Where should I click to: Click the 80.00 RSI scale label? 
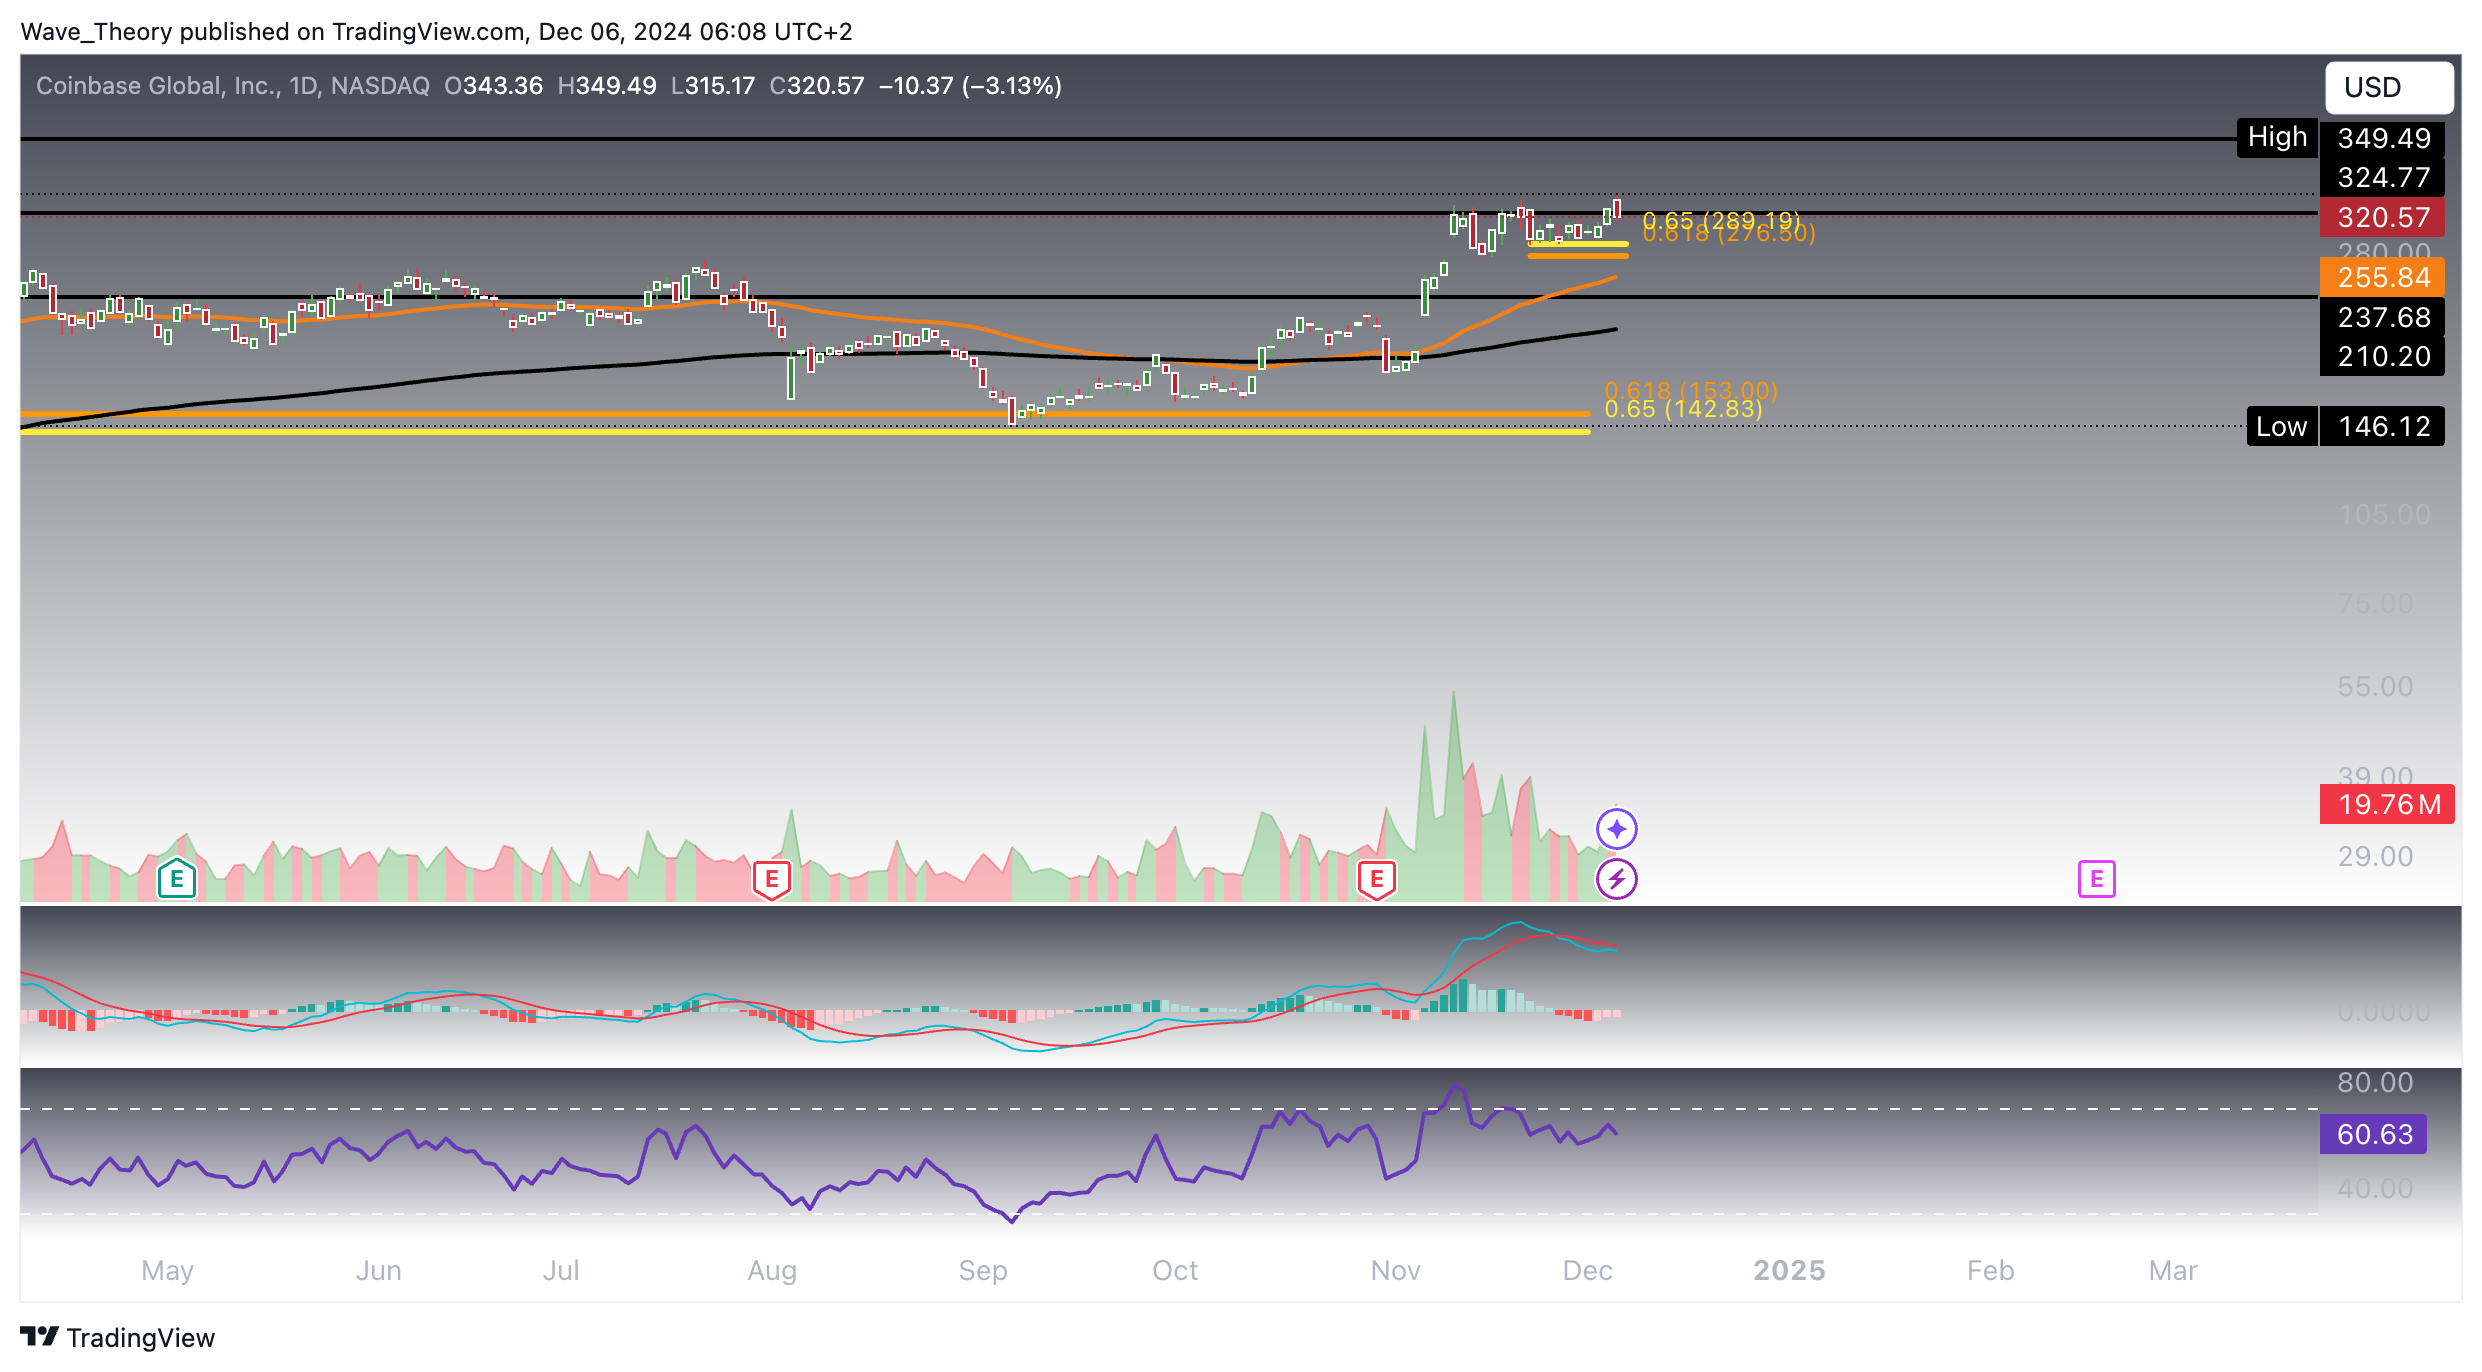2375,1083
